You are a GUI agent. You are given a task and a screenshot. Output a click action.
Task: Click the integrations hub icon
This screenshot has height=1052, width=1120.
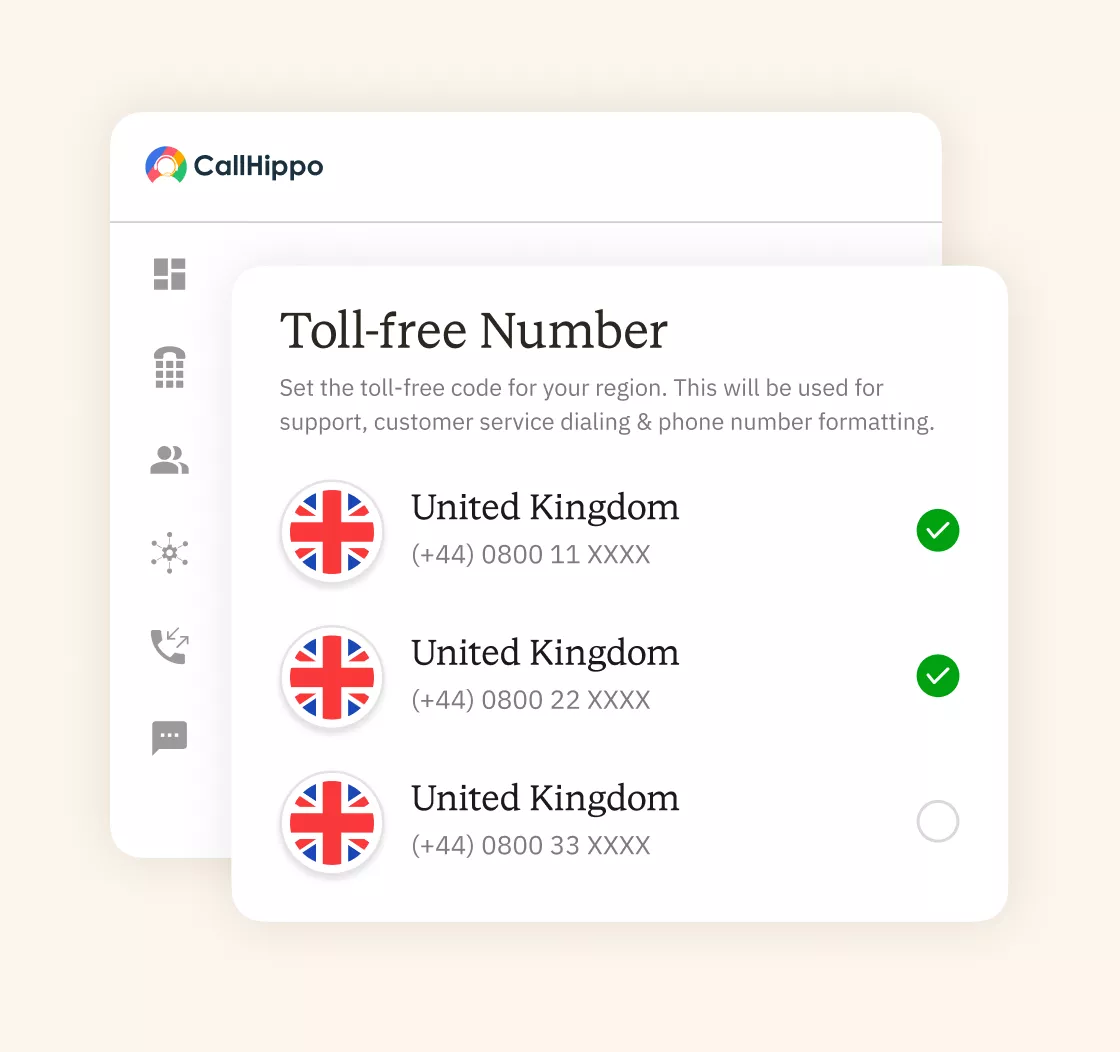click(170, 553)
